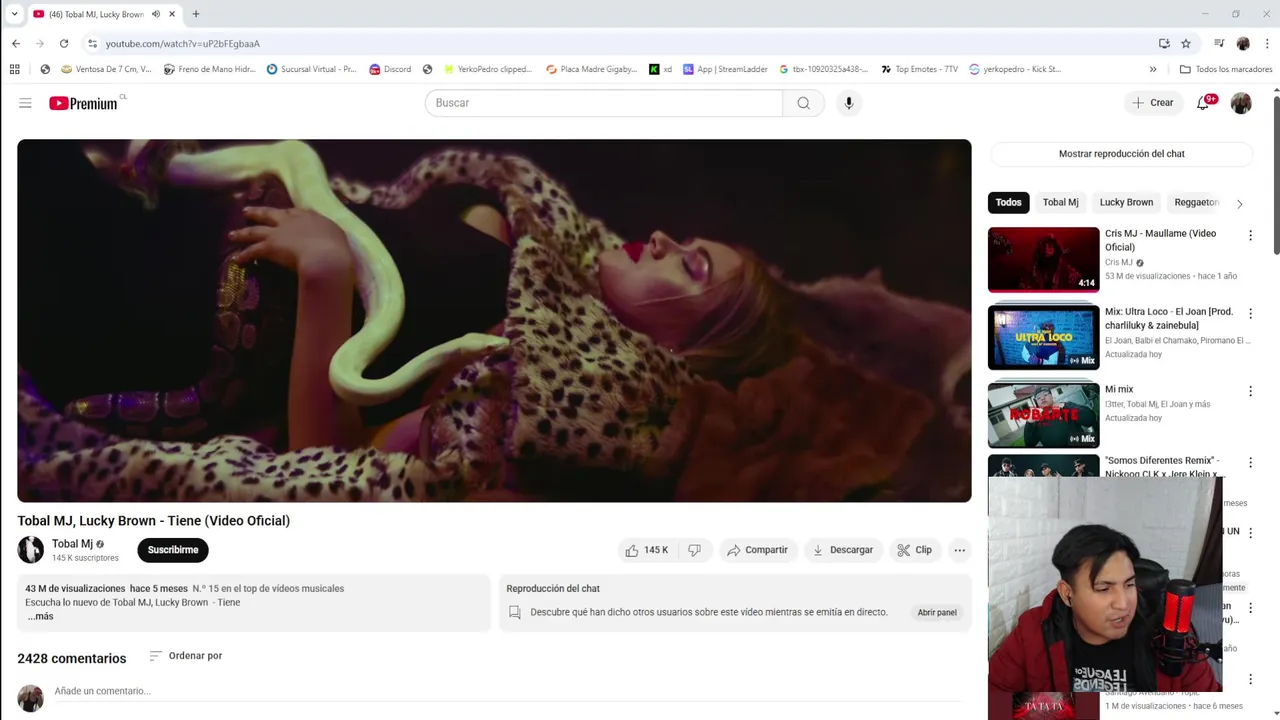This screenshot has height=720, width=1280.
Task: Open Ordenar por comments sort dropdown
Action: point(186,656)
